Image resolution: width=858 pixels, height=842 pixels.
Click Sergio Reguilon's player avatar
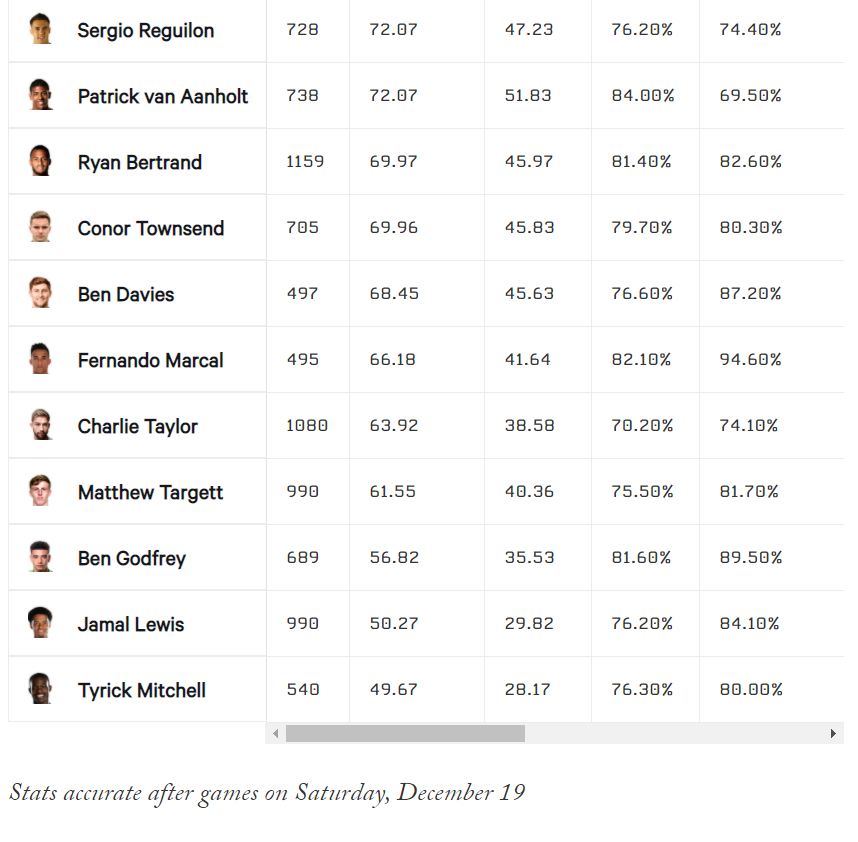pyautogui.click(x=41, y=30)
